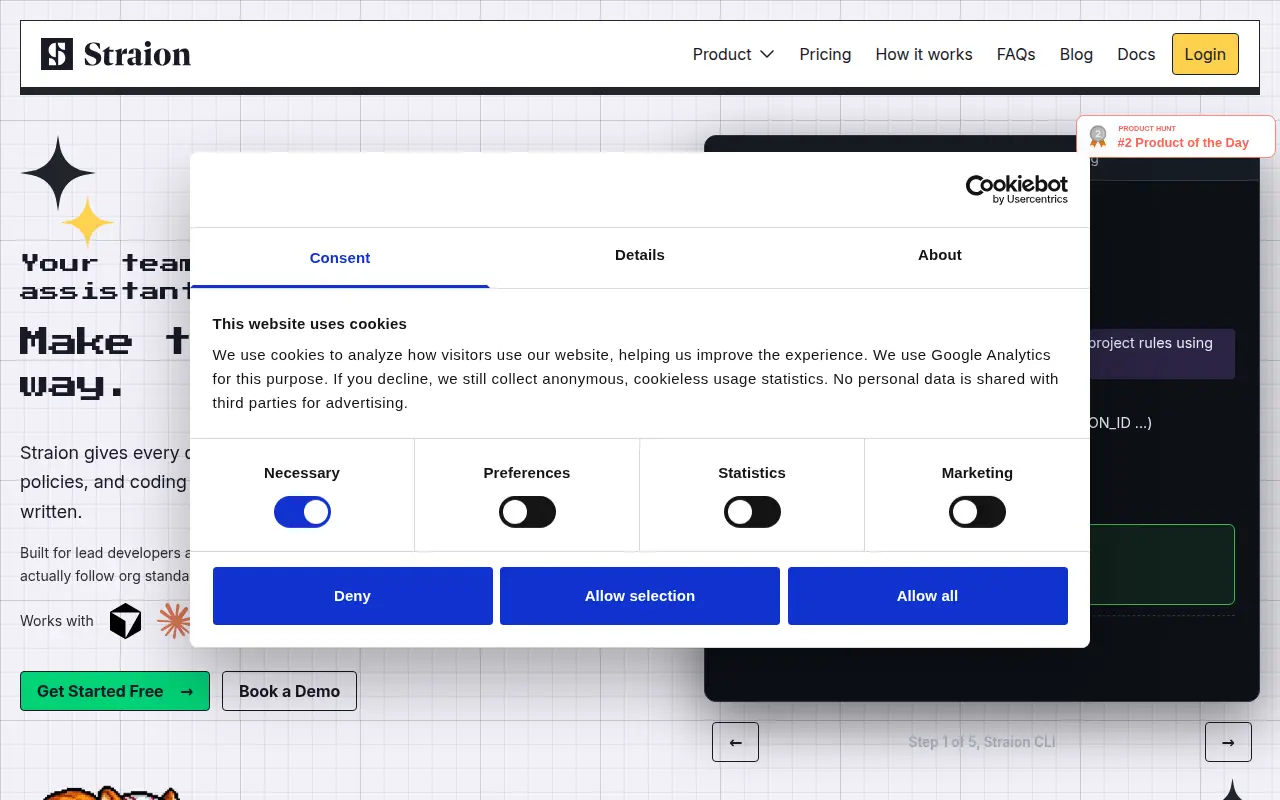The height and width of the screenshot is (800, 1280).
Task: Go to previous step with left arrow
Action: pyautogui.click(x=735, y=742)
